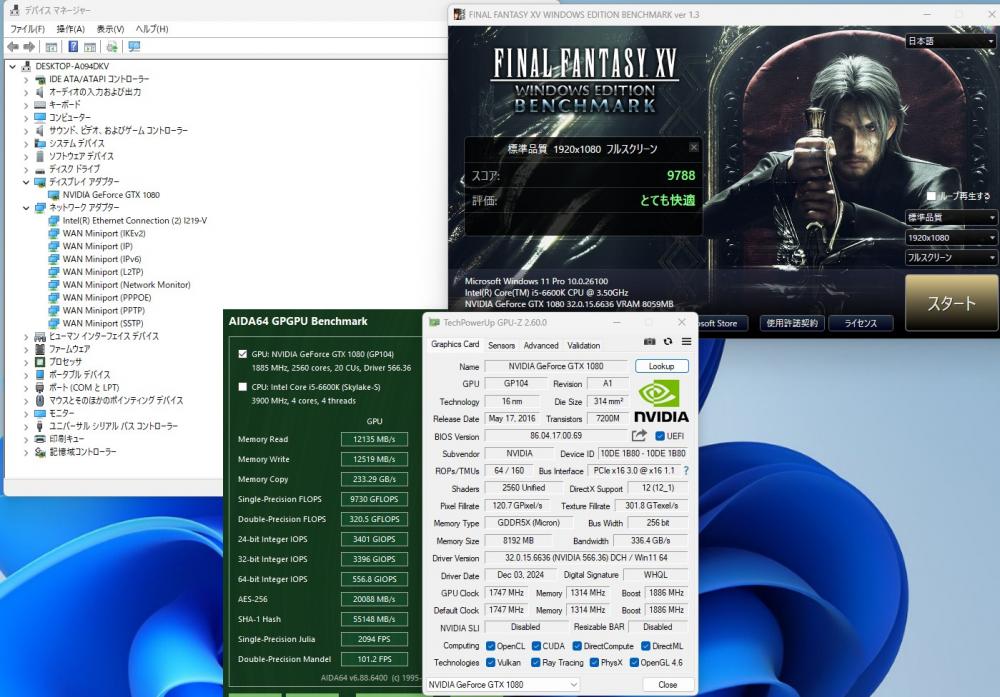
Task: Click the Final Fantasy XV benchmark title icon
Action: click(459, 14)
